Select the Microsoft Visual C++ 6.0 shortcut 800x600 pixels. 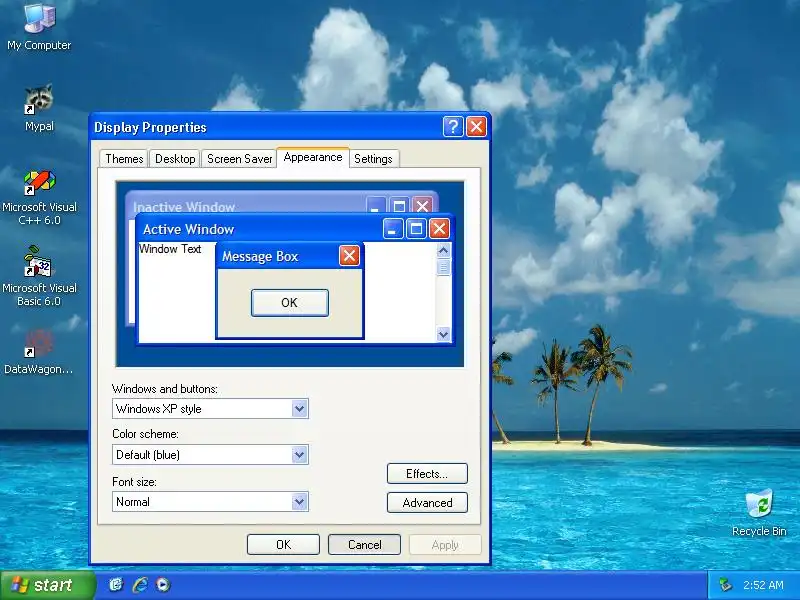(39, 198)
